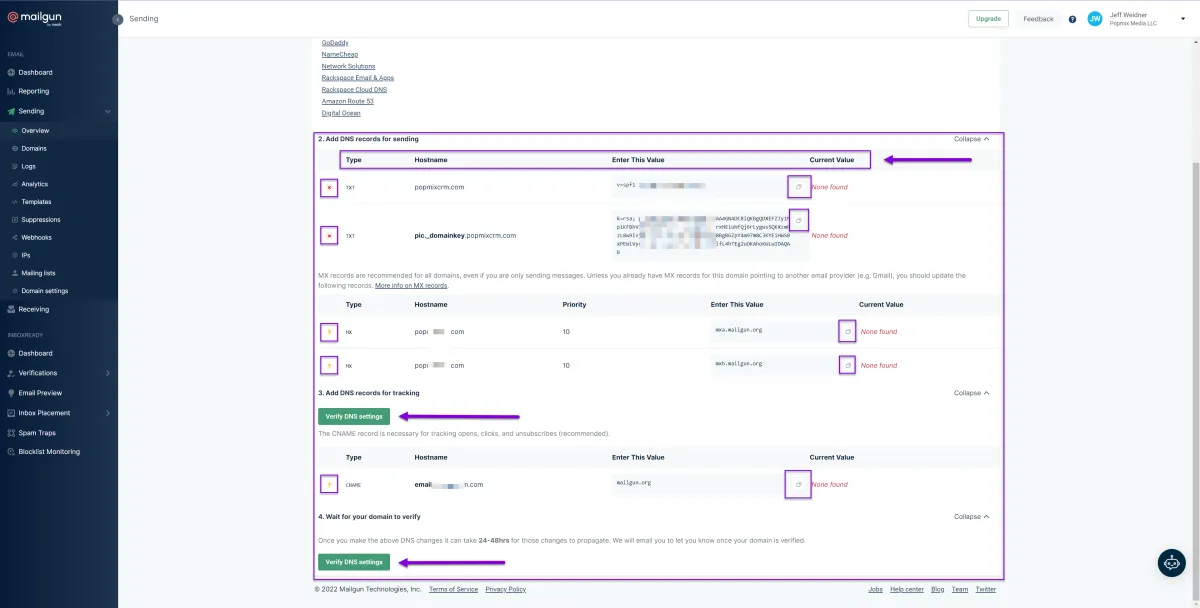Open the GoDaddy link
This screenshot has height=608, width=1200.
(334, 43)
